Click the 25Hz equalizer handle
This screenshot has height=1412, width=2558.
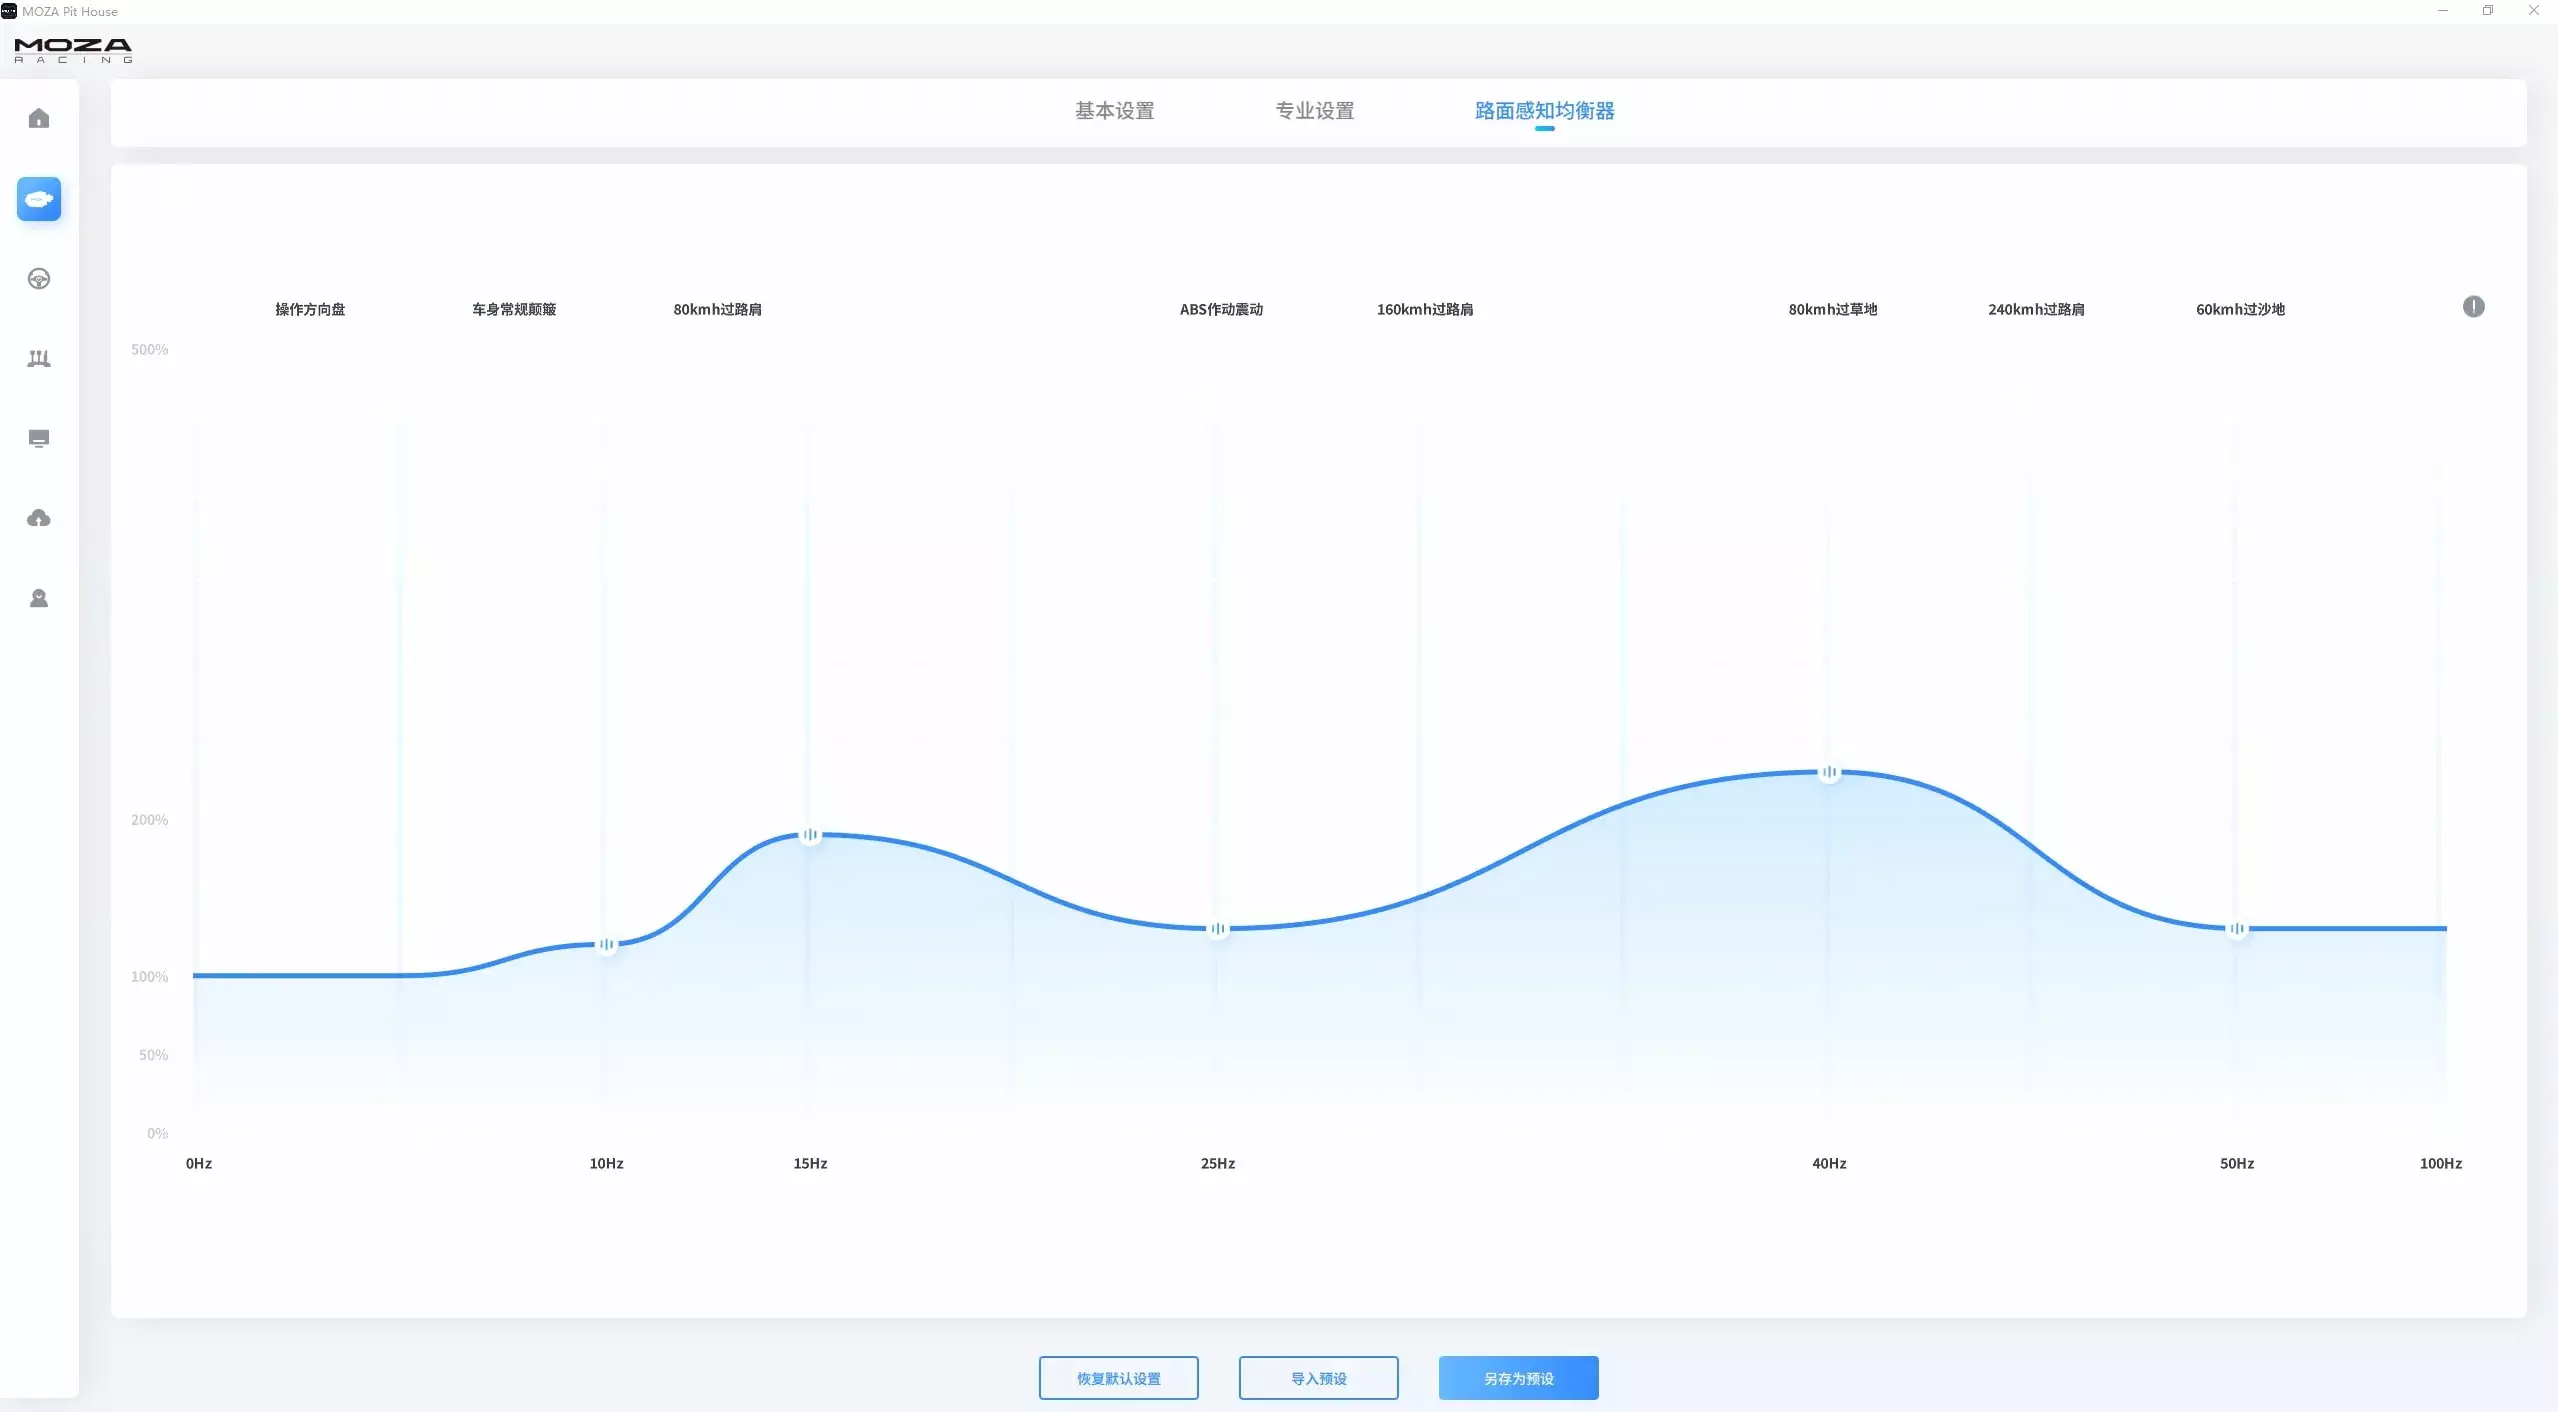point(1217,929)
